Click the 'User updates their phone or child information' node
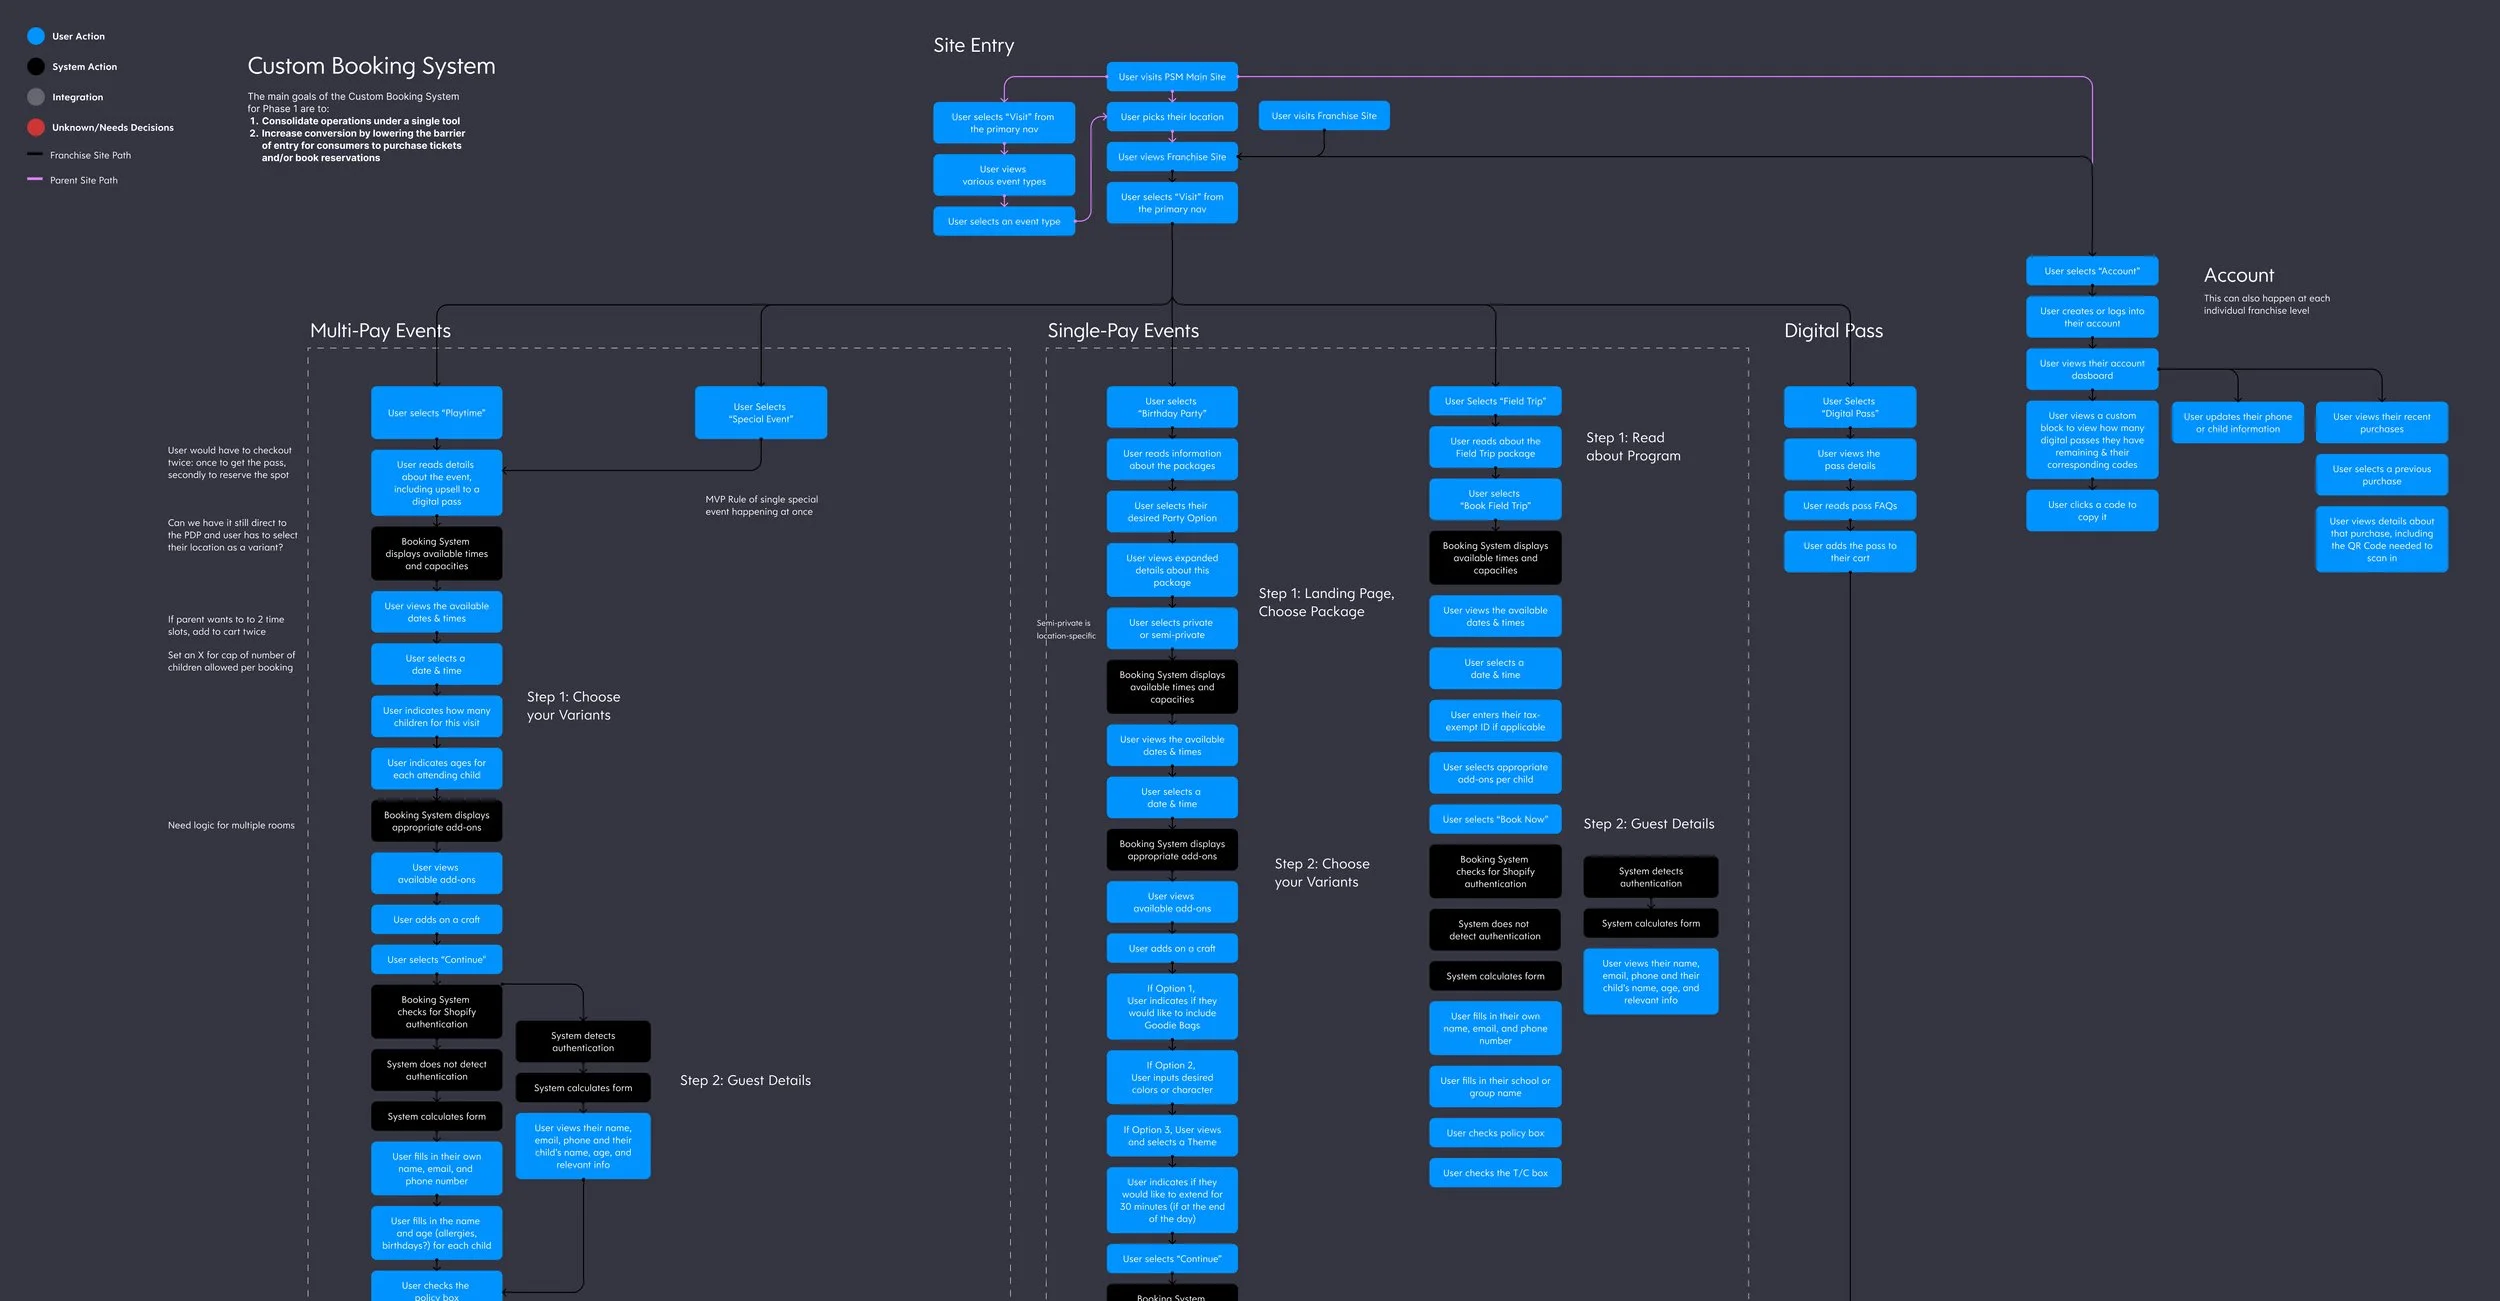This screenshot has height=1301, width=2500. tap(2237, 423)
